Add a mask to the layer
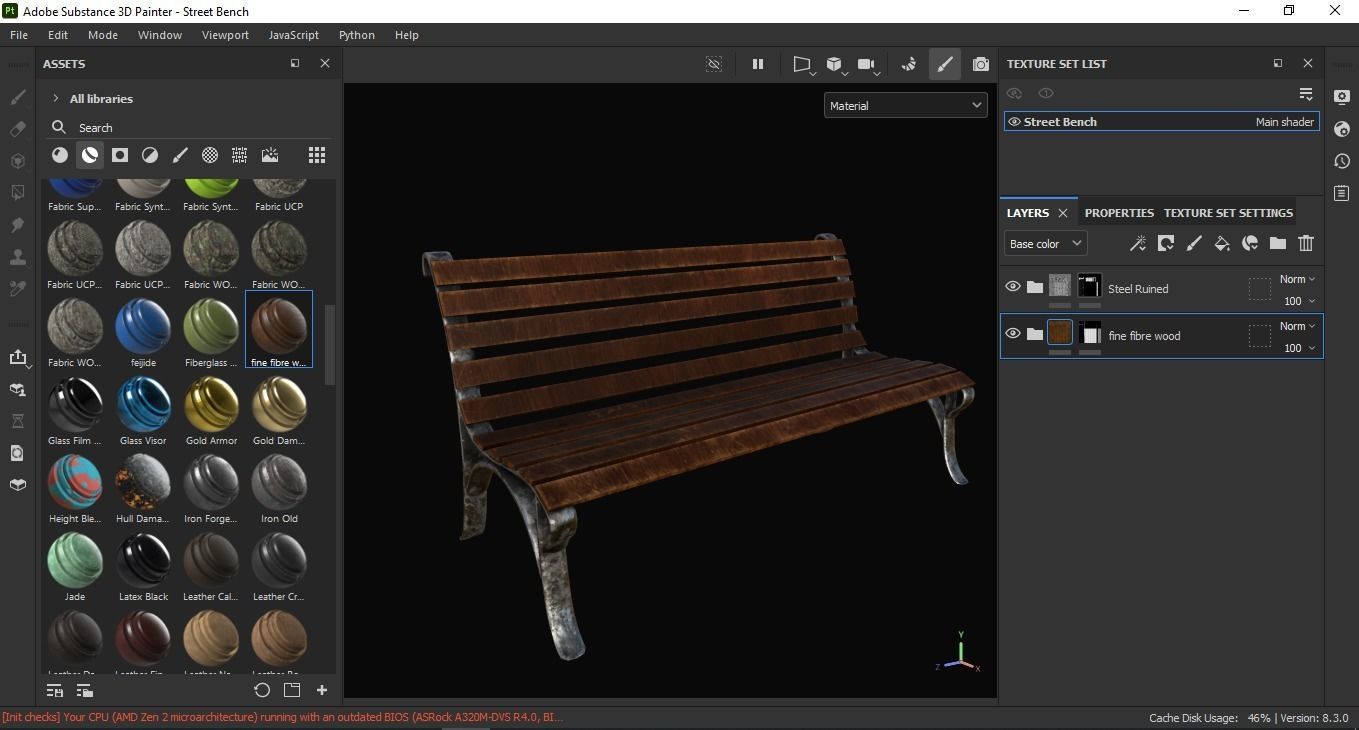Viewport: 1359px width, 730px height. coord(1166,243)
